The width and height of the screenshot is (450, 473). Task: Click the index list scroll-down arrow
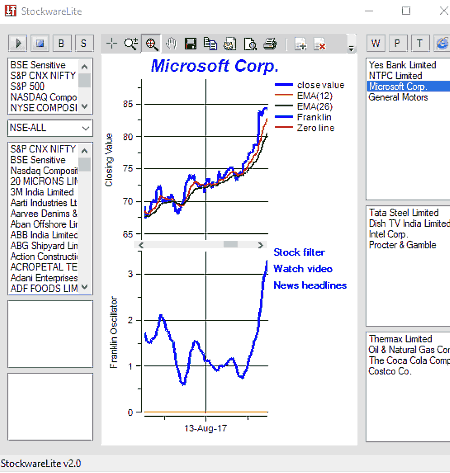click(85, 107)
